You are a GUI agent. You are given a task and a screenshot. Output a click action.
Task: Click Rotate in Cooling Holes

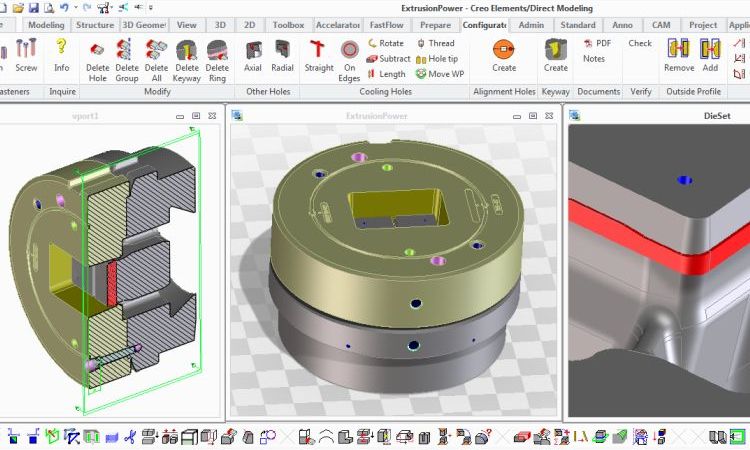click(x=386, y=43)
